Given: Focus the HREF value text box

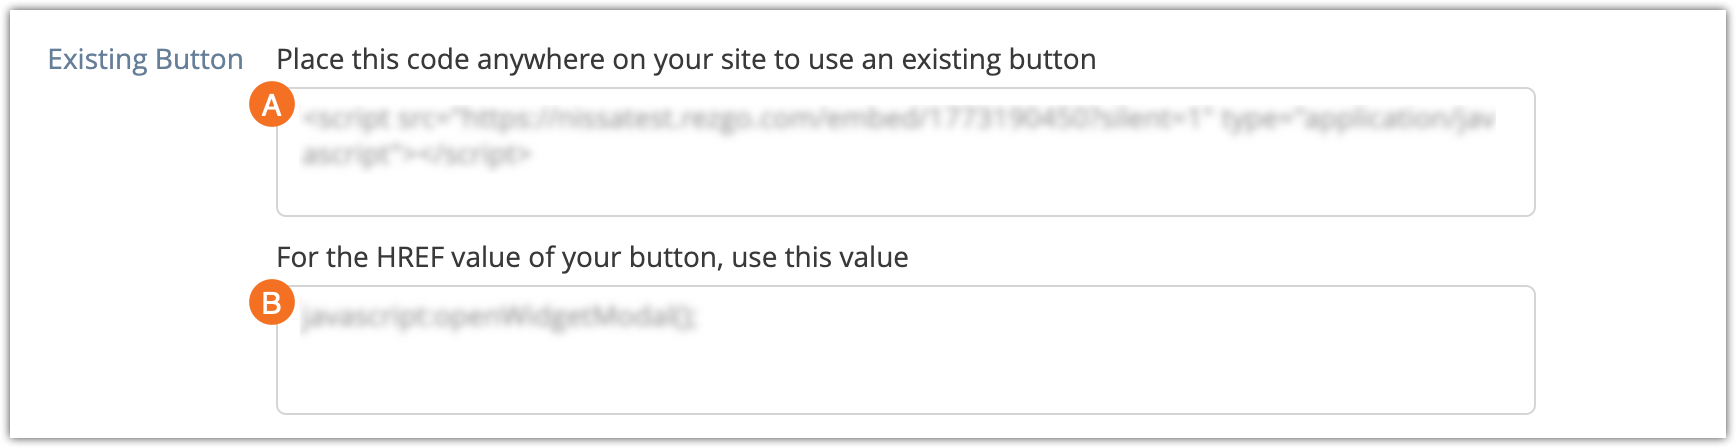Looking at the screenshot, I should [905, 350].
